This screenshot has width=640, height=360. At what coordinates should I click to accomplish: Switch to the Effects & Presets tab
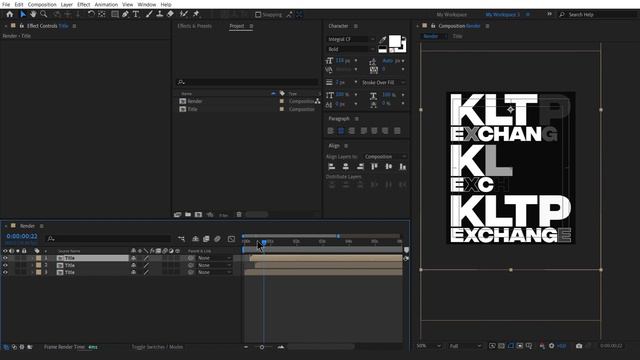pyautogui.click(x=195, y=26)
